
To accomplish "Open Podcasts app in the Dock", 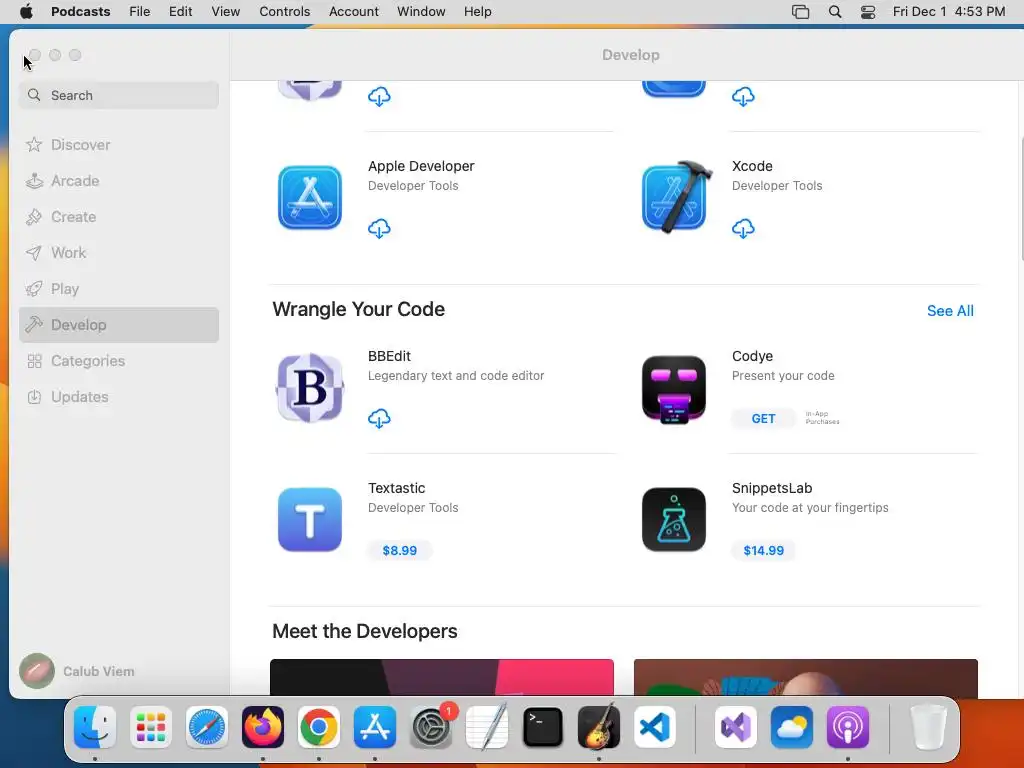I will pyautogui.click(x=848, y=727).
